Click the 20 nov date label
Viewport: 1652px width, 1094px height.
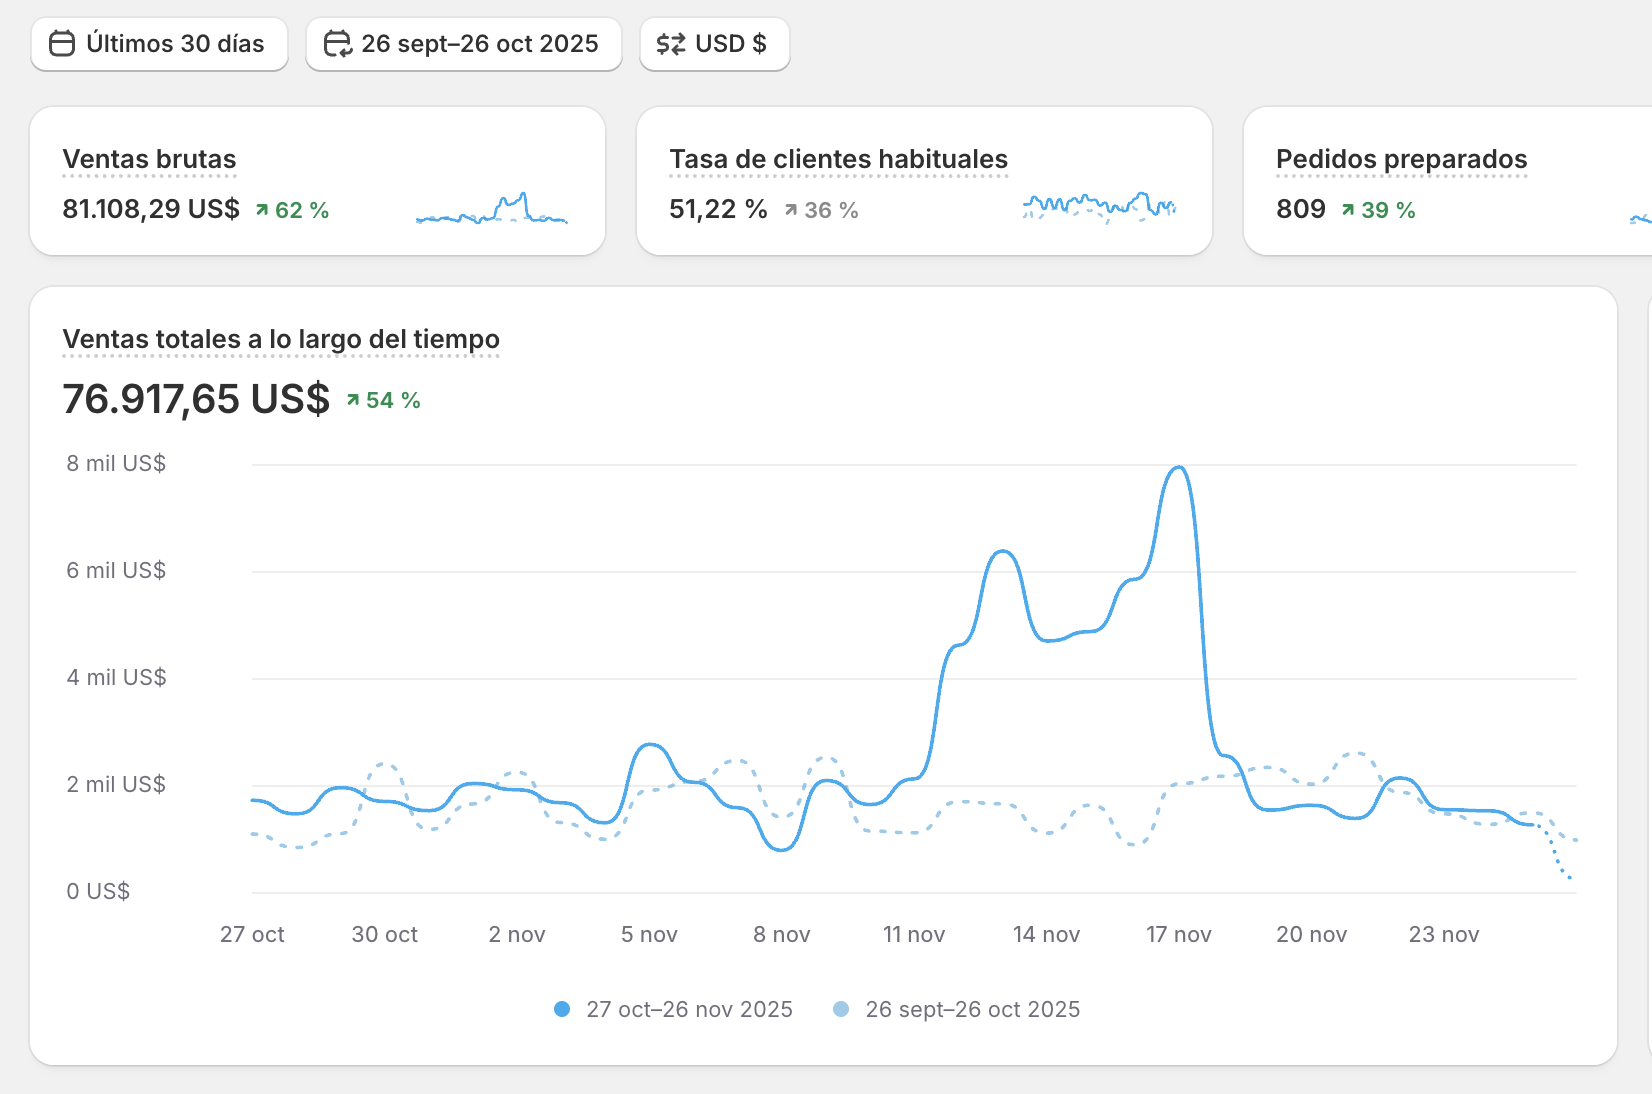coord(1311,934)
